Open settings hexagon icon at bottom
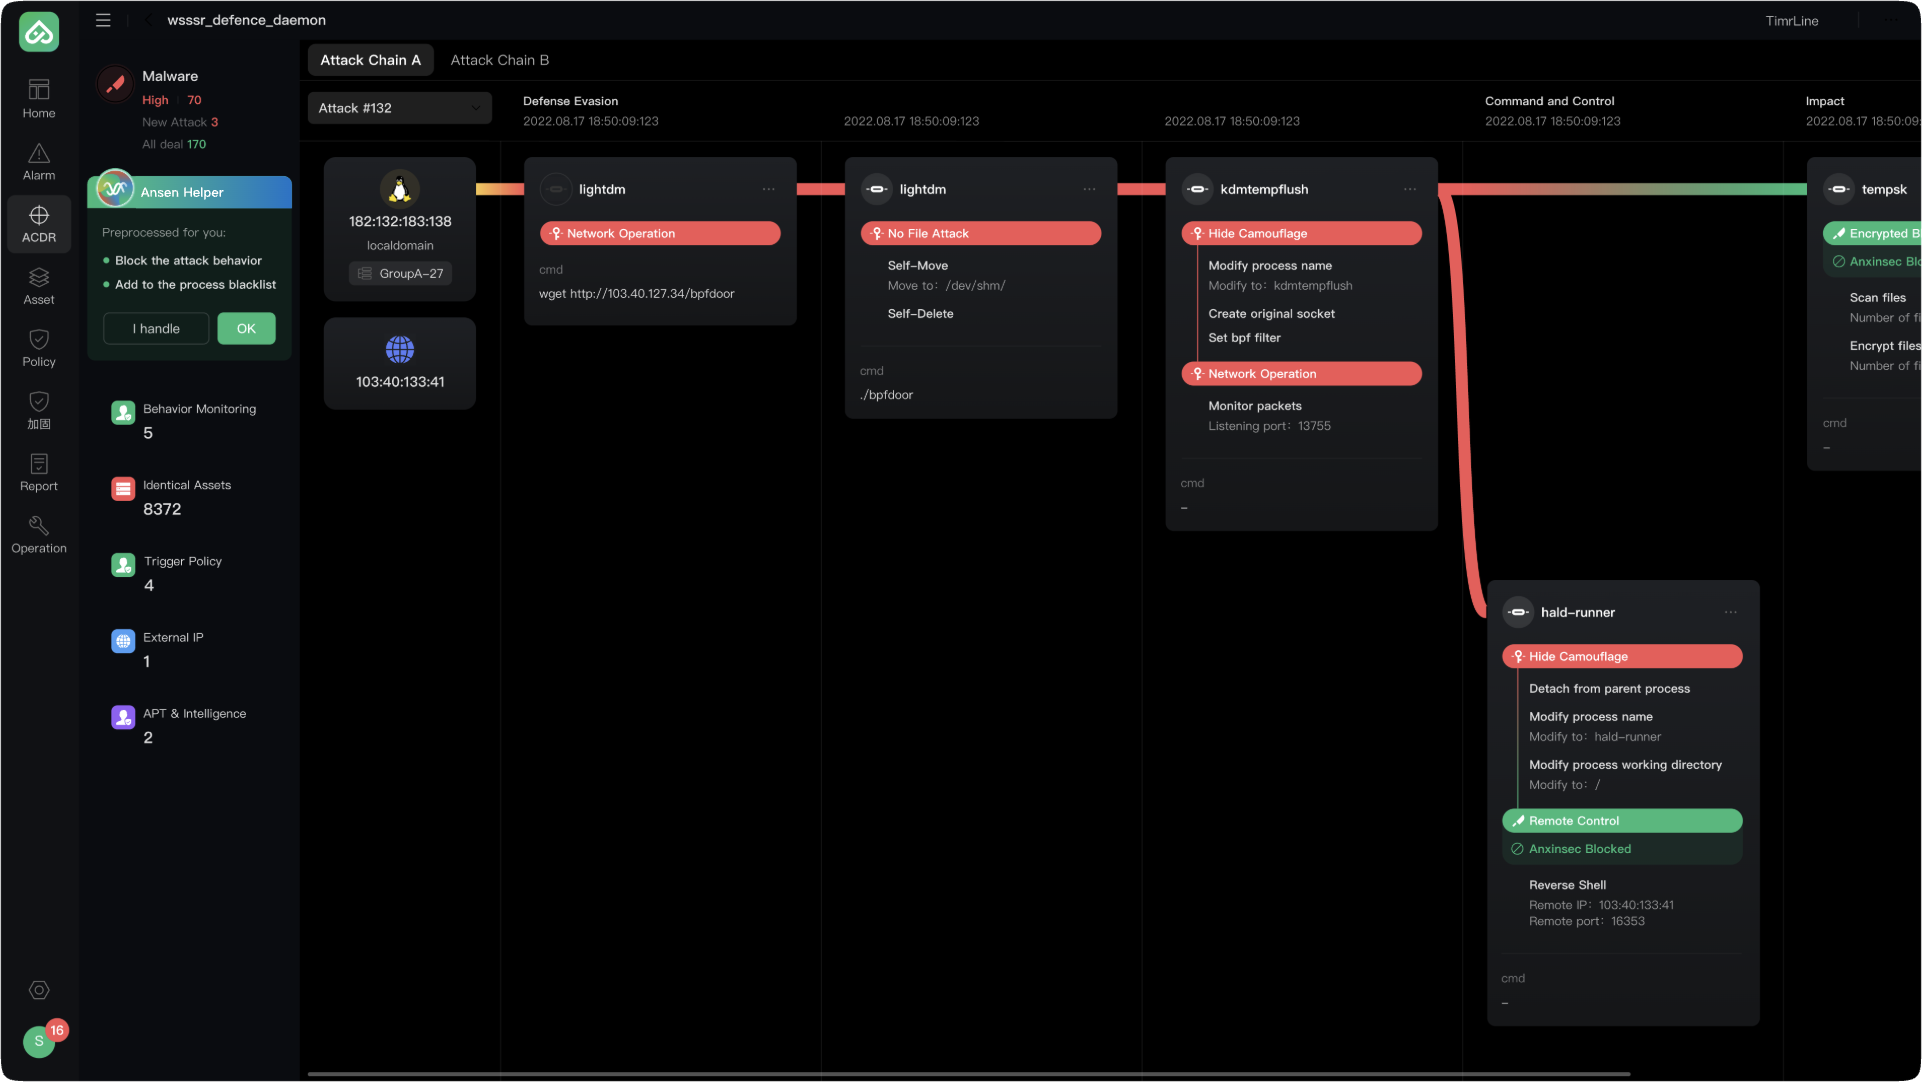Screen dimensions: 1922x1082 tap(39, 990)
